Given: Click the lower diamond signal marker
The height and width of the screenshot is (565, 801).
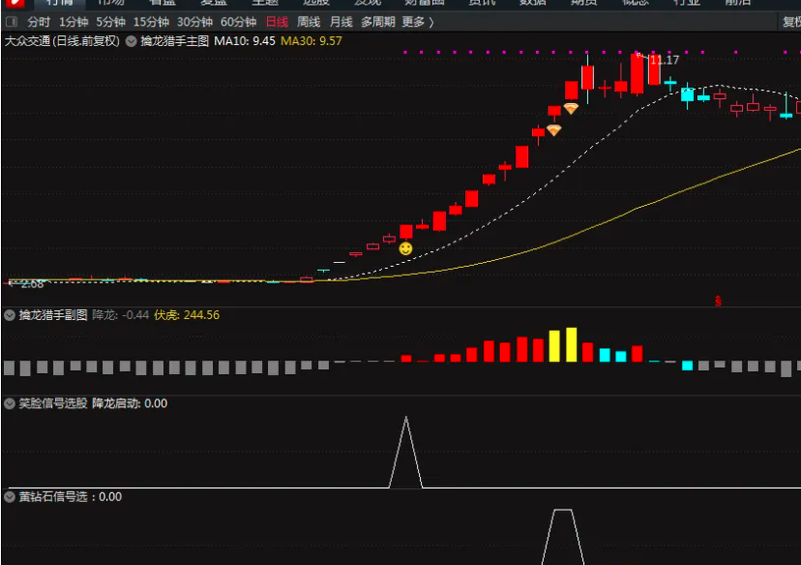Looking at the screenshot, I should pyautogui.click(x=553, y=130).
